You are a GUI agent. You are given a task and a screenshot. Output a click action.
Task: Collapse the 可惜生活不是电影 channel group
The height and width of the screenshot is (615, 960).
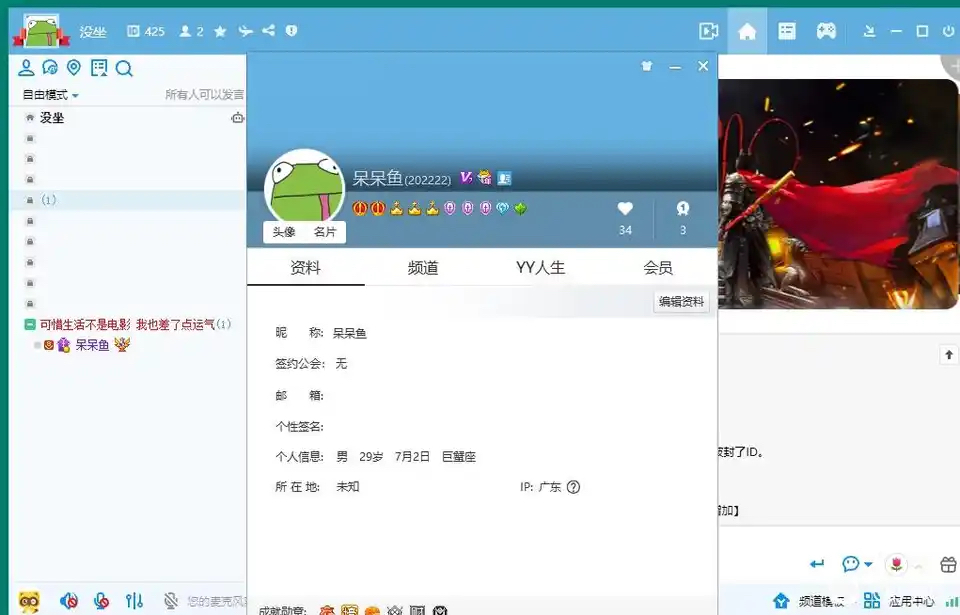(x=29, y=325)
